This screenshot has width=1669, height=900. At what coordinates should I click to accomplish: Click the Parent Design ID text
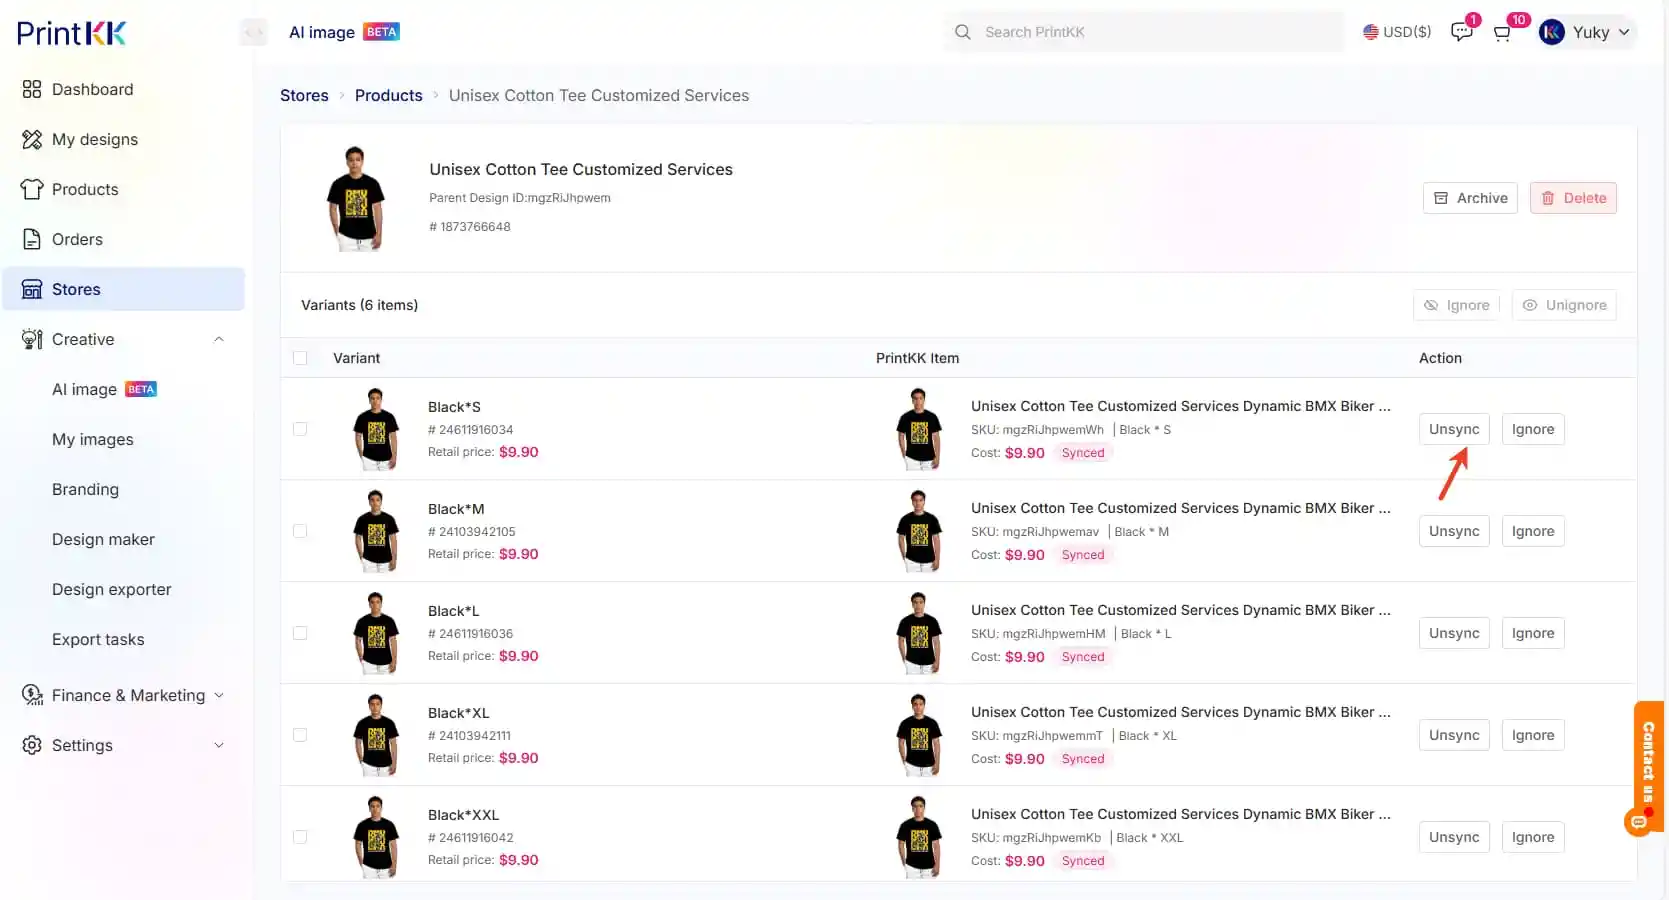(x=520, y=198)
